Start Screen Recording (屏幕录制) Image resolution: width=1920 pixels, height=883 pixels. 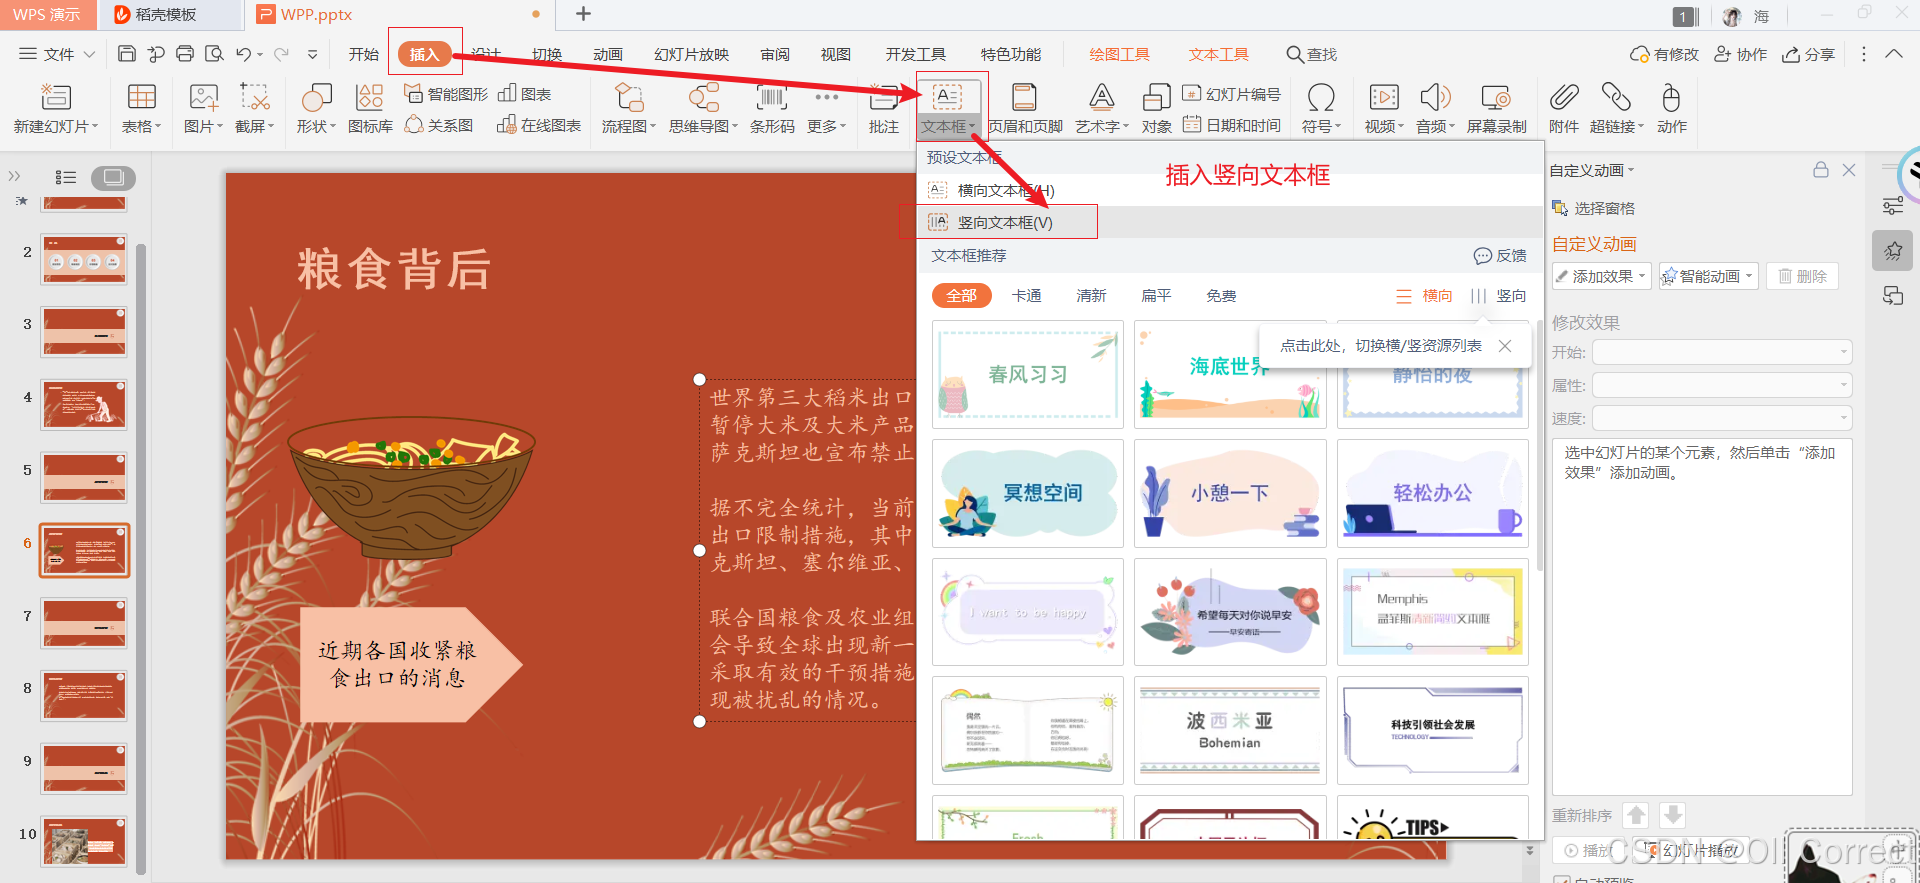coord(1496,108)
